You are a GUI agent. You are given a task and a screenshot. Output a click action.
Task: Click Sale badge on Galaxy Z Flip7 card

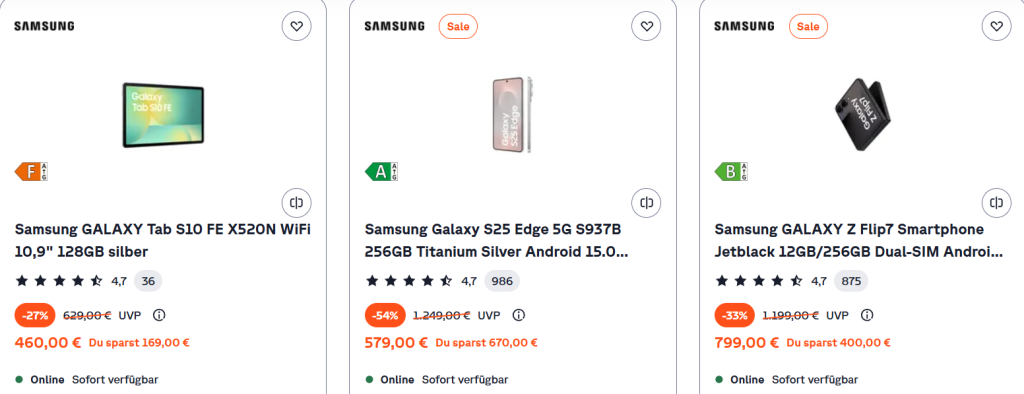(808, 27)
